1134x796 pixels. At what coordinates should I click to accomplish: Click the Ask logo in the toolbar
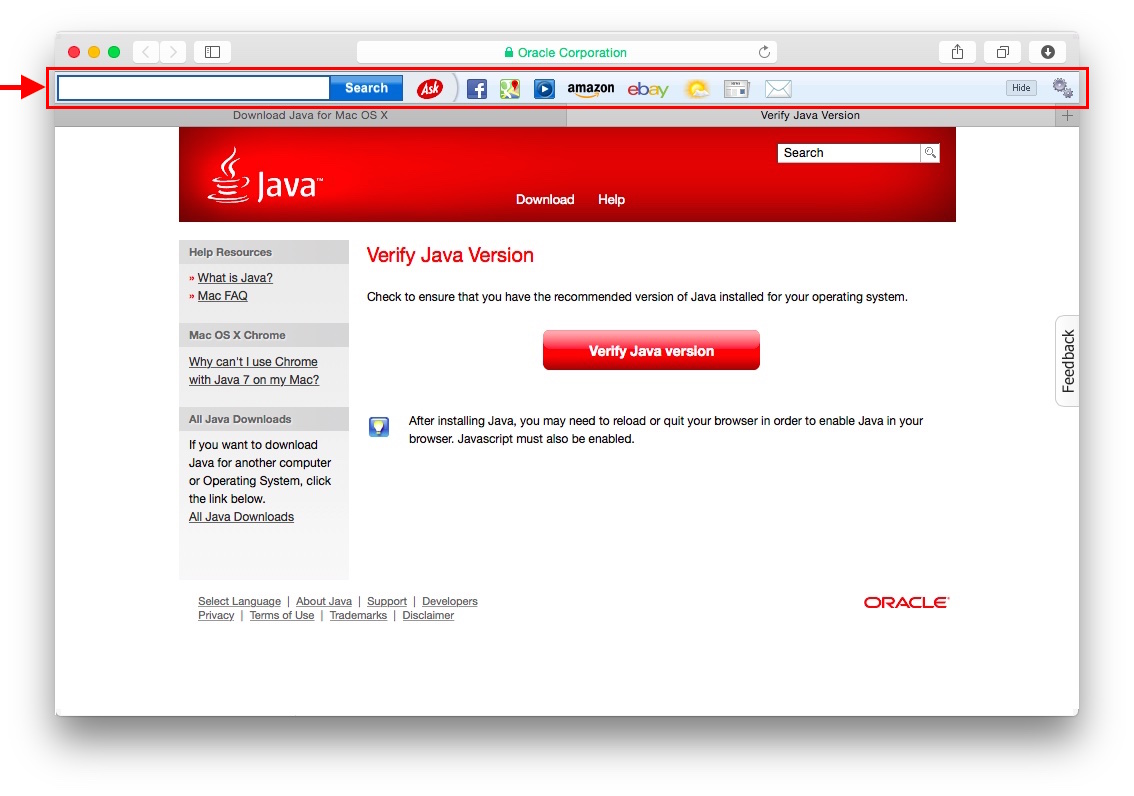[430, 88]
